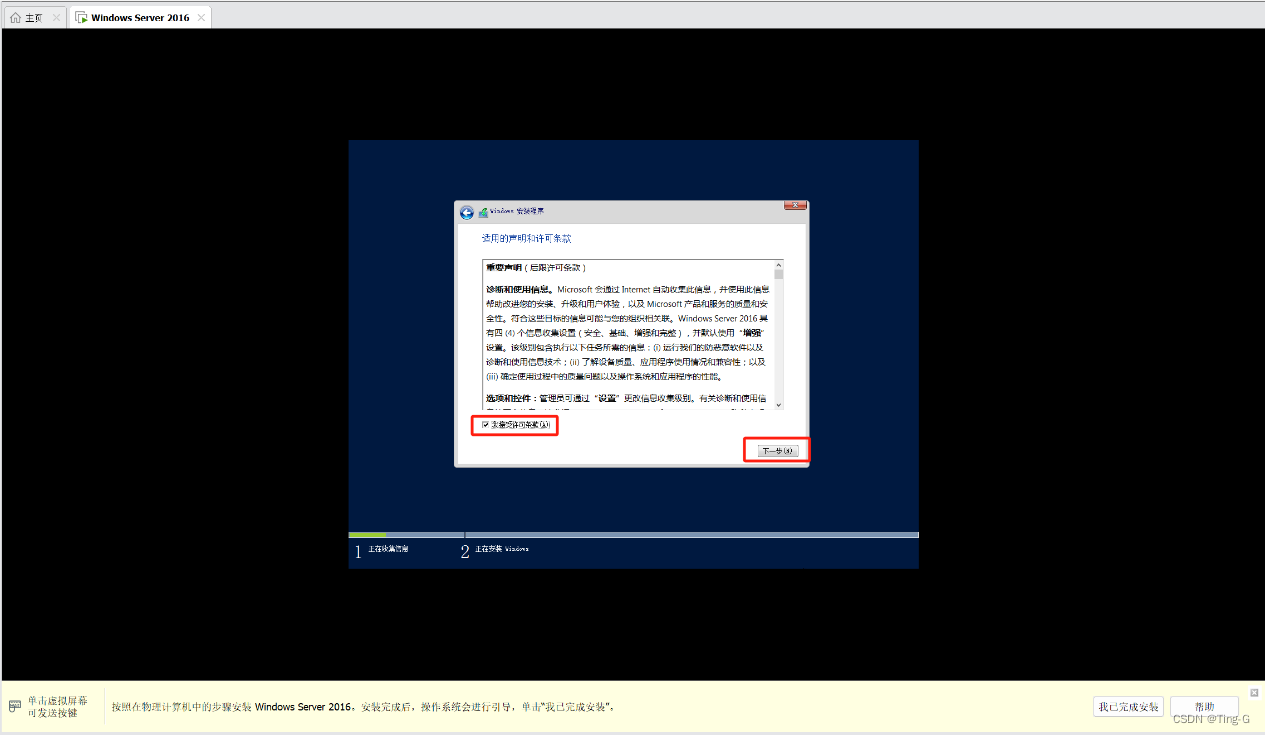
Task: Click the license text scrollbar down arrow
Action: point(778,404)
